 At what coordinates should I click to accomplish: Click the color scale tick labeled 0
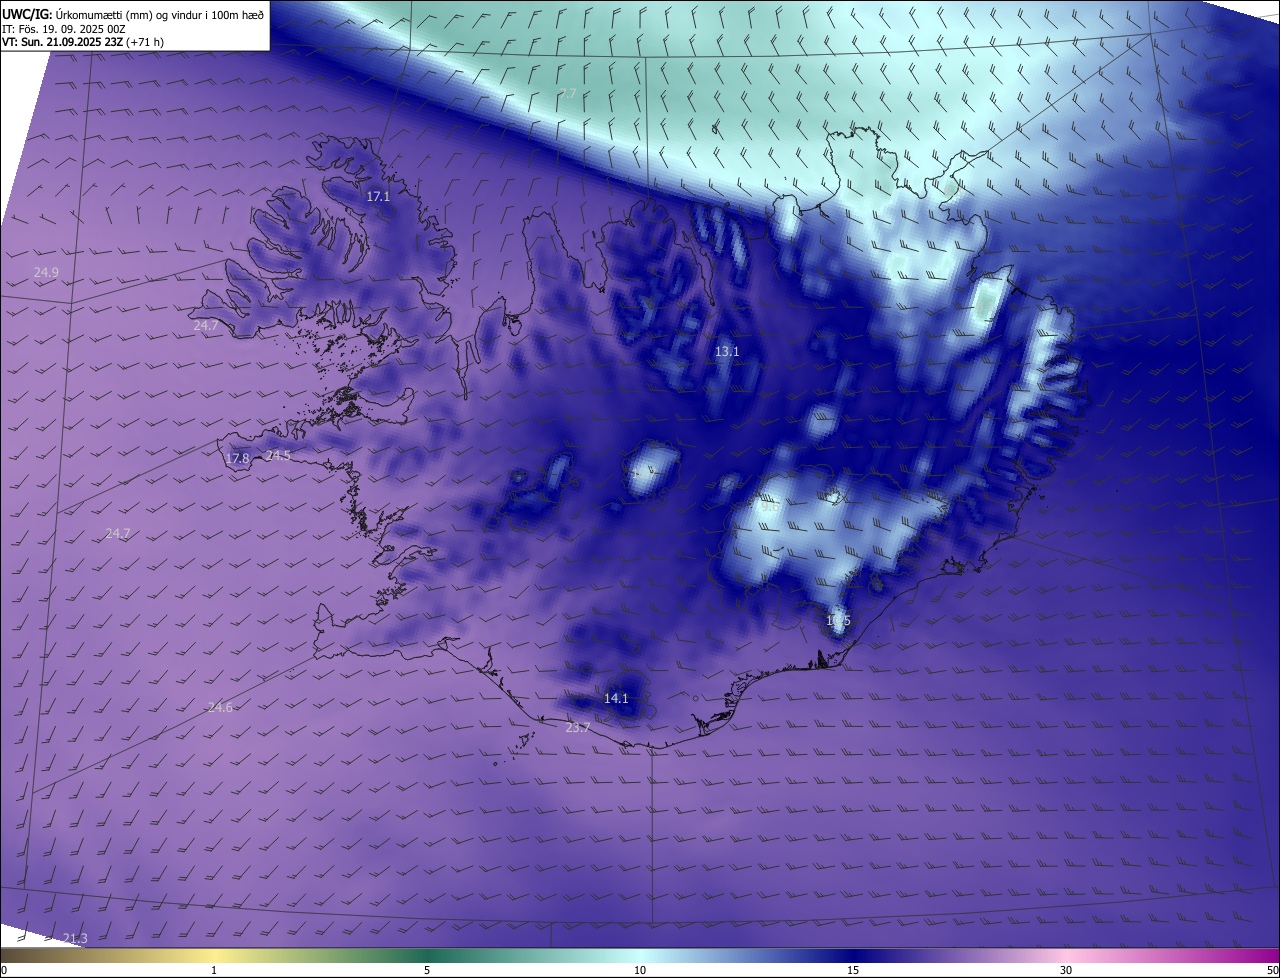(x=4, y=970)
